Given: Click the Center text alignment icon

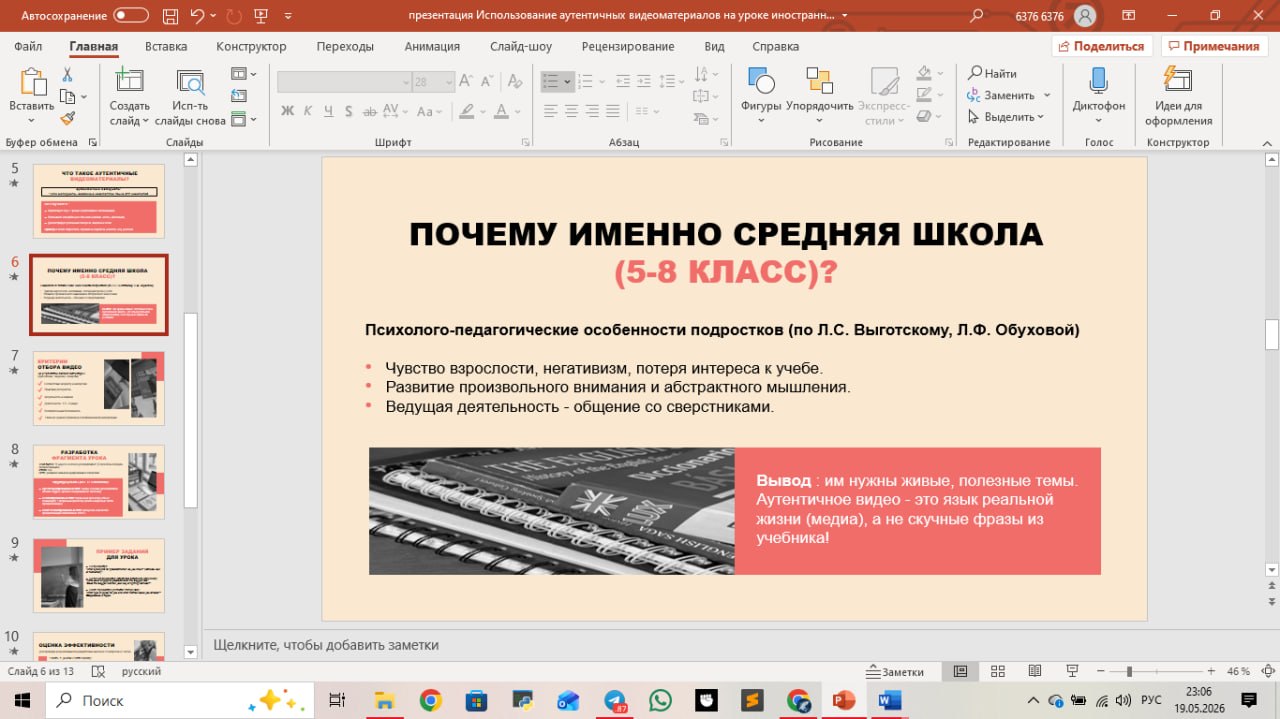Looking at the screenshot, I should coord(572,110).
